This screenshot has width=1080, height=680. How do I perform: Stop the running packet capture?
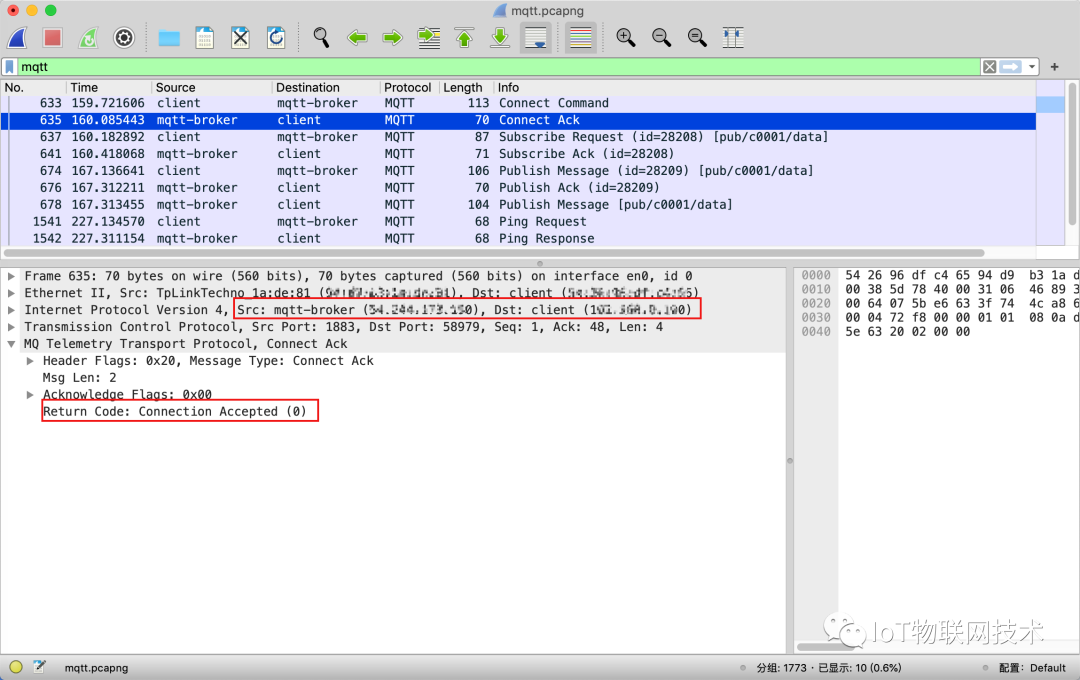52,38
